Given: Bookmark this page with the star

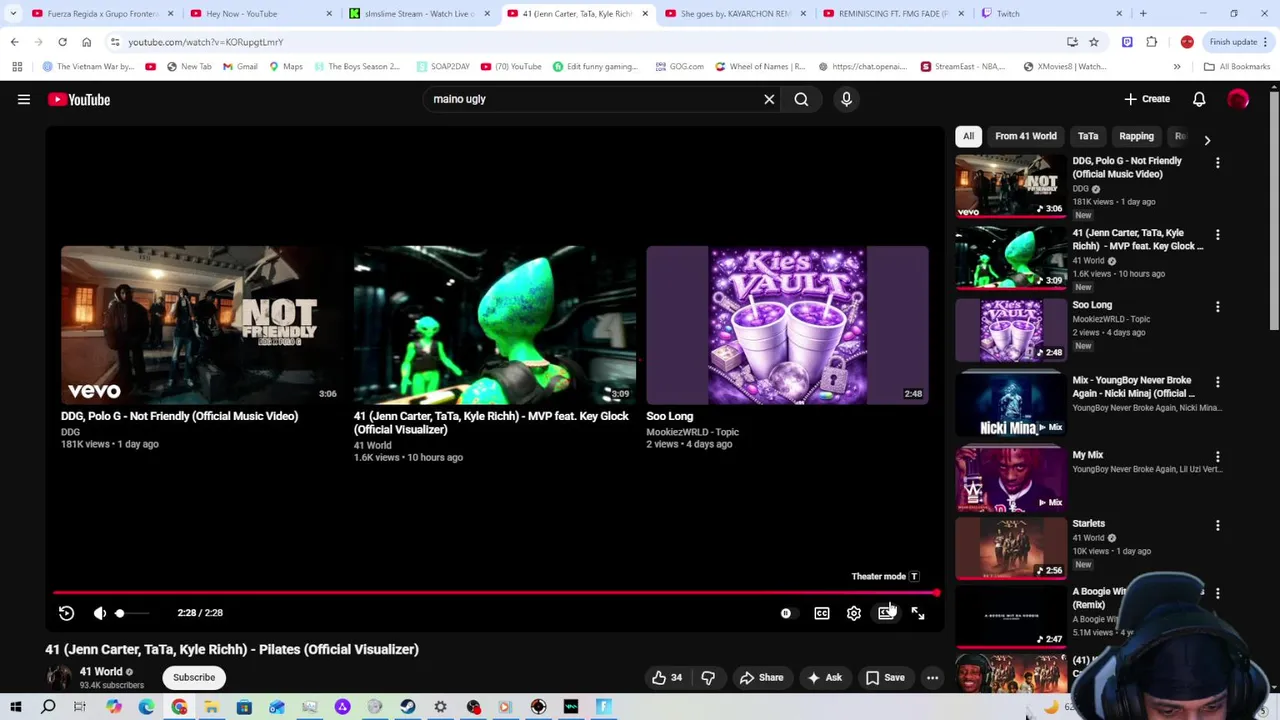Looking at the screenshot, I should click(1094, 42).
